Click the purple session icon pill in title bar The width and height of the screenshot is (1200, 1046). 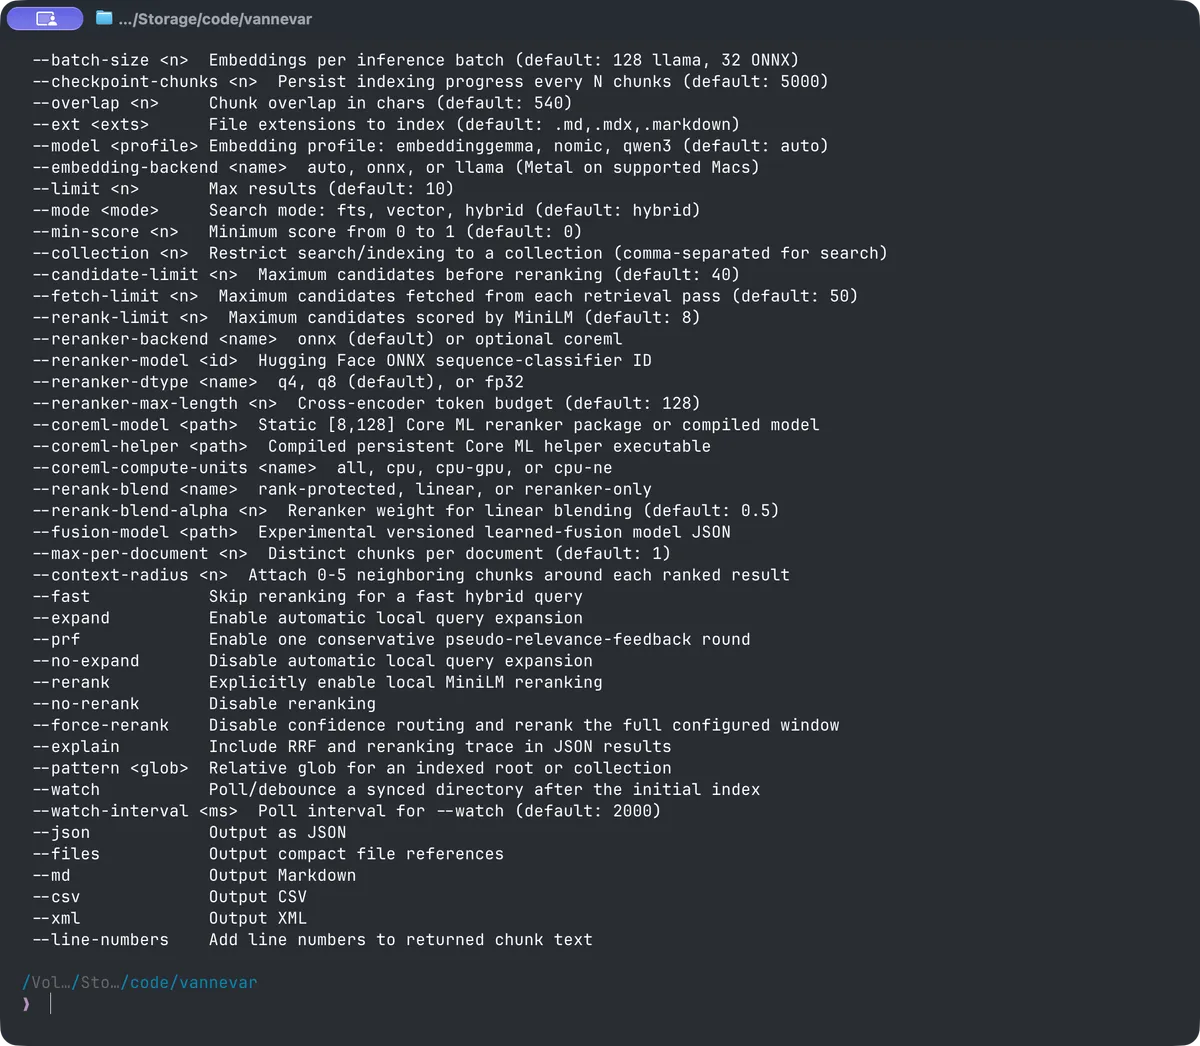pos(45,18)
